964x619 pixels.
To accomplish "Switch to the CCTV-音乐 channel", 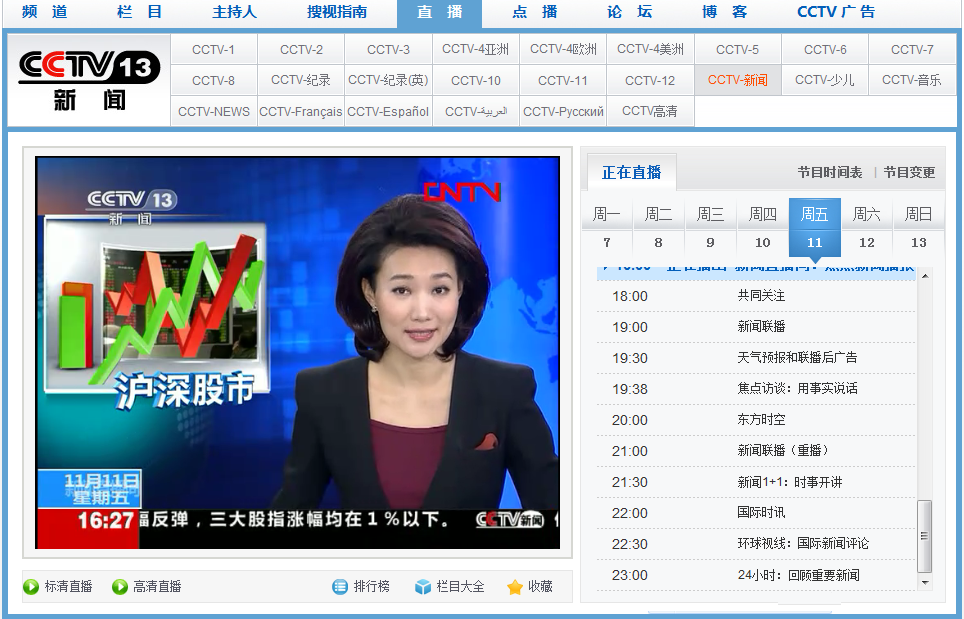I will pyautogui.click(x=912, y=81).
